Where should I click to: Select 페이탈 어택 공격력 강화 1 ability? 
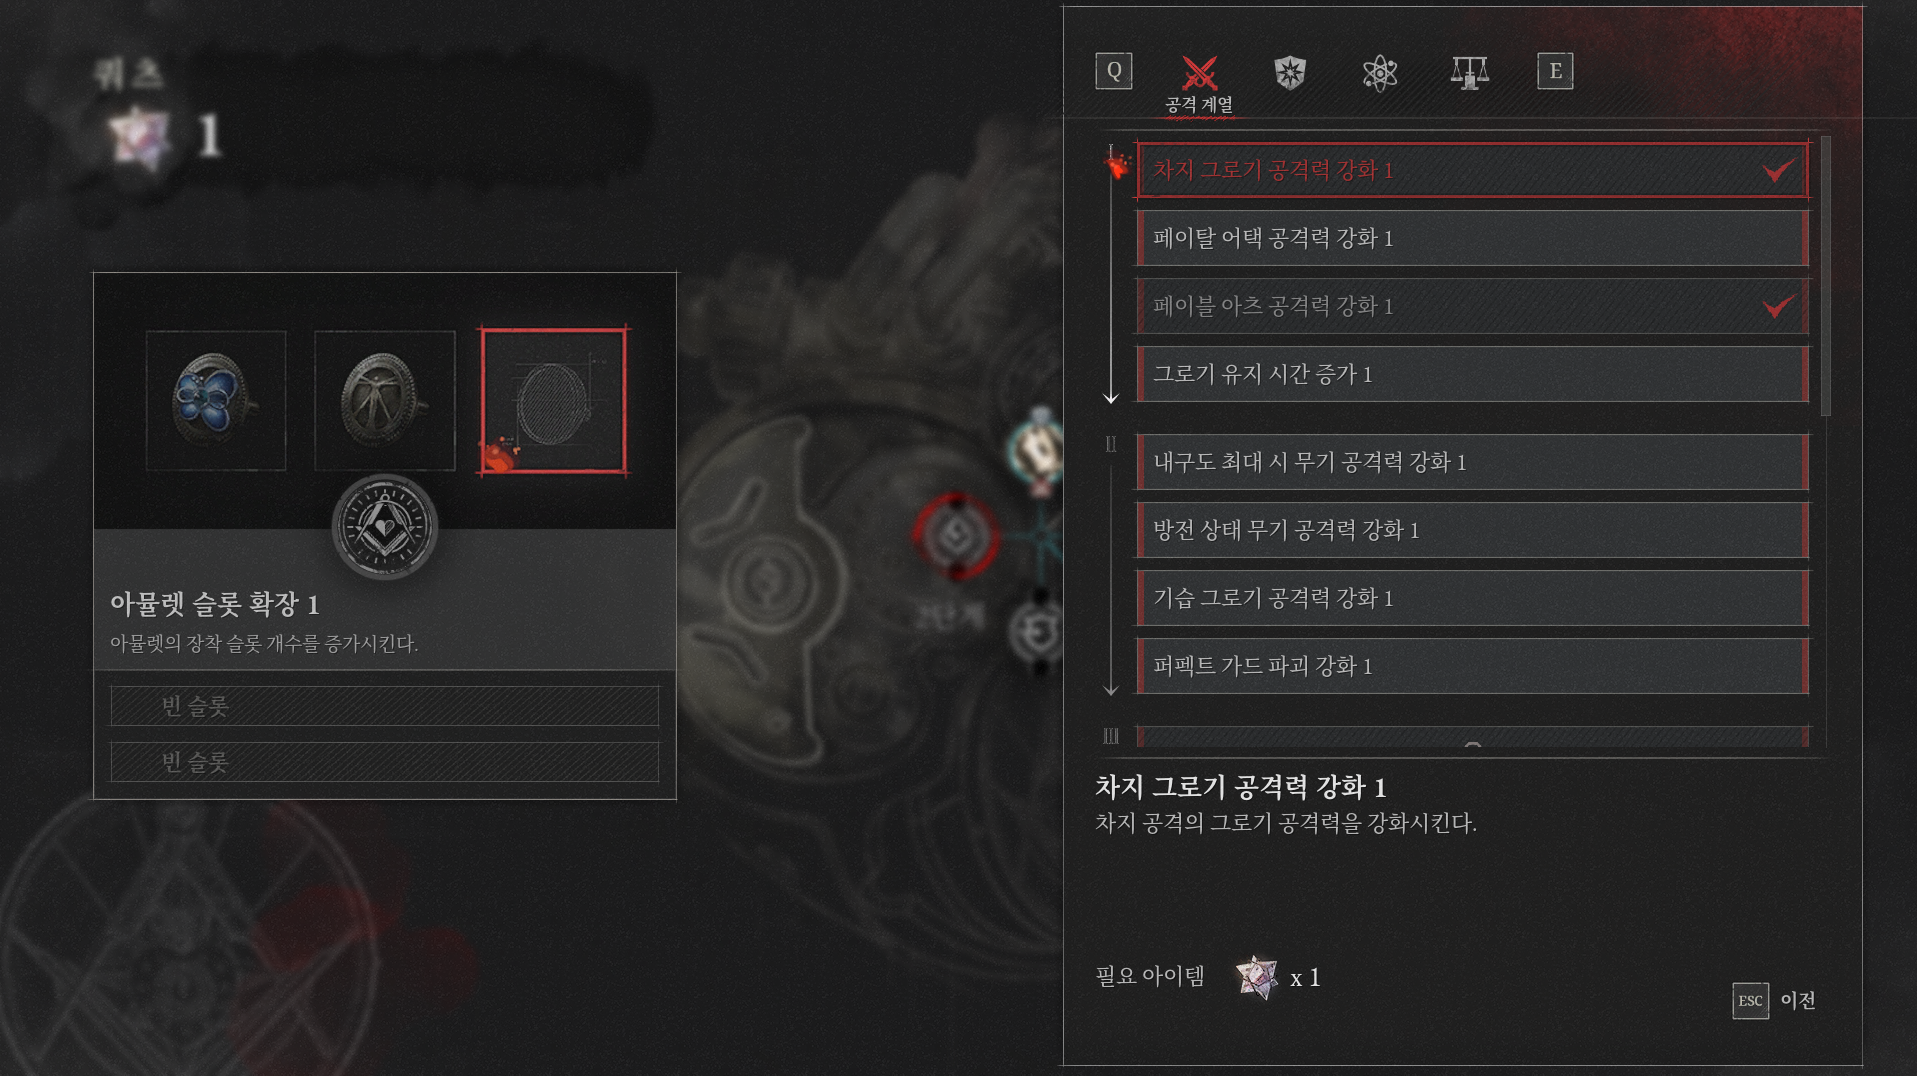coord(1472,238)
